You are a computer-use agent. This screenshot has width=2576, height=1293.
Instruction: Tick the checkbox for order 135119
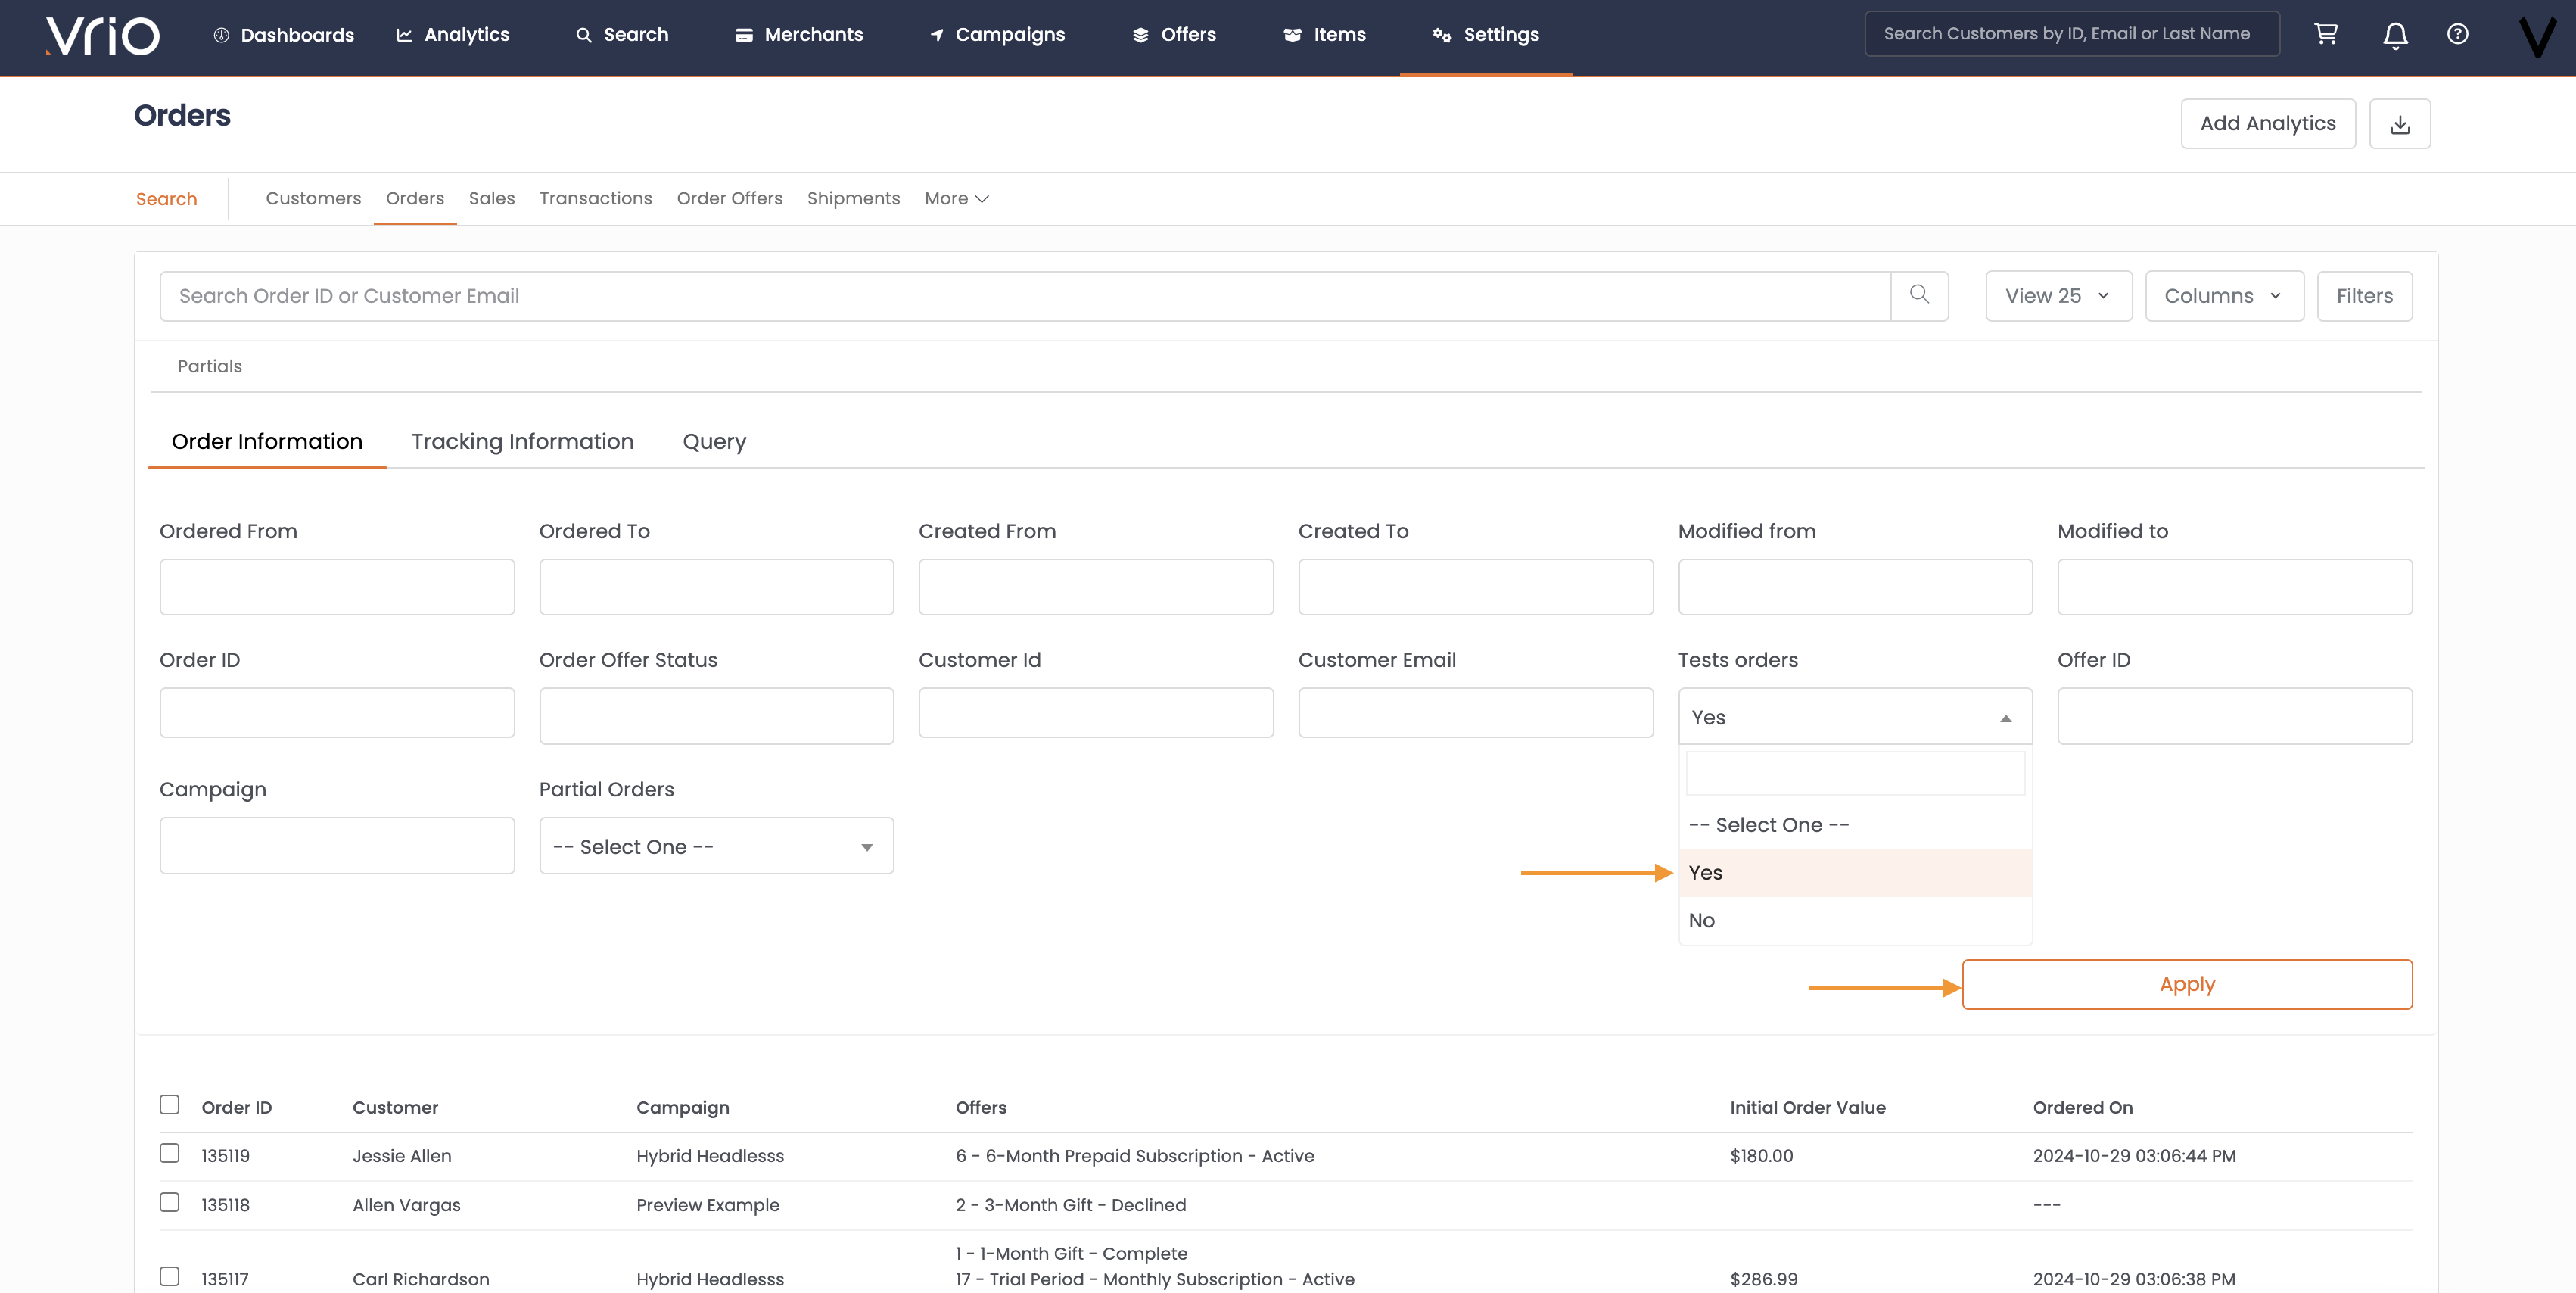pos(170,1153)
